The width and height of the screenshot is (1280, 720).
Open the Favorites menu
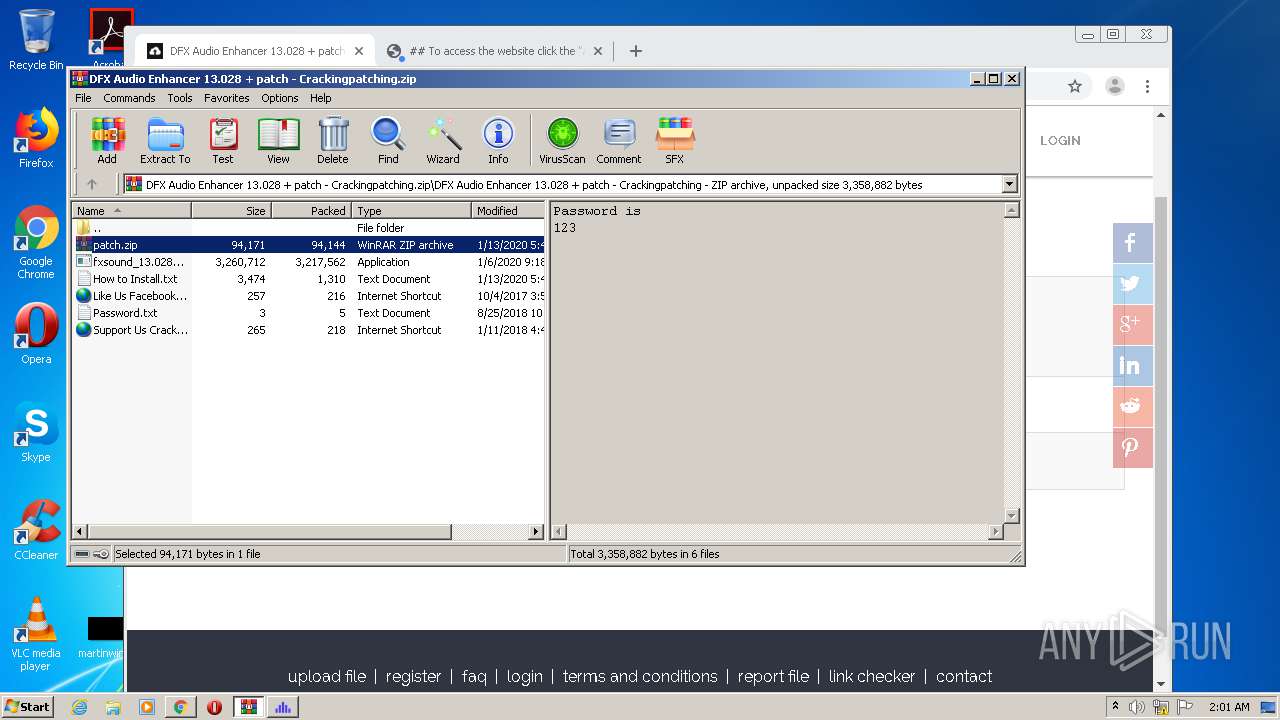(x=227, y=98)
